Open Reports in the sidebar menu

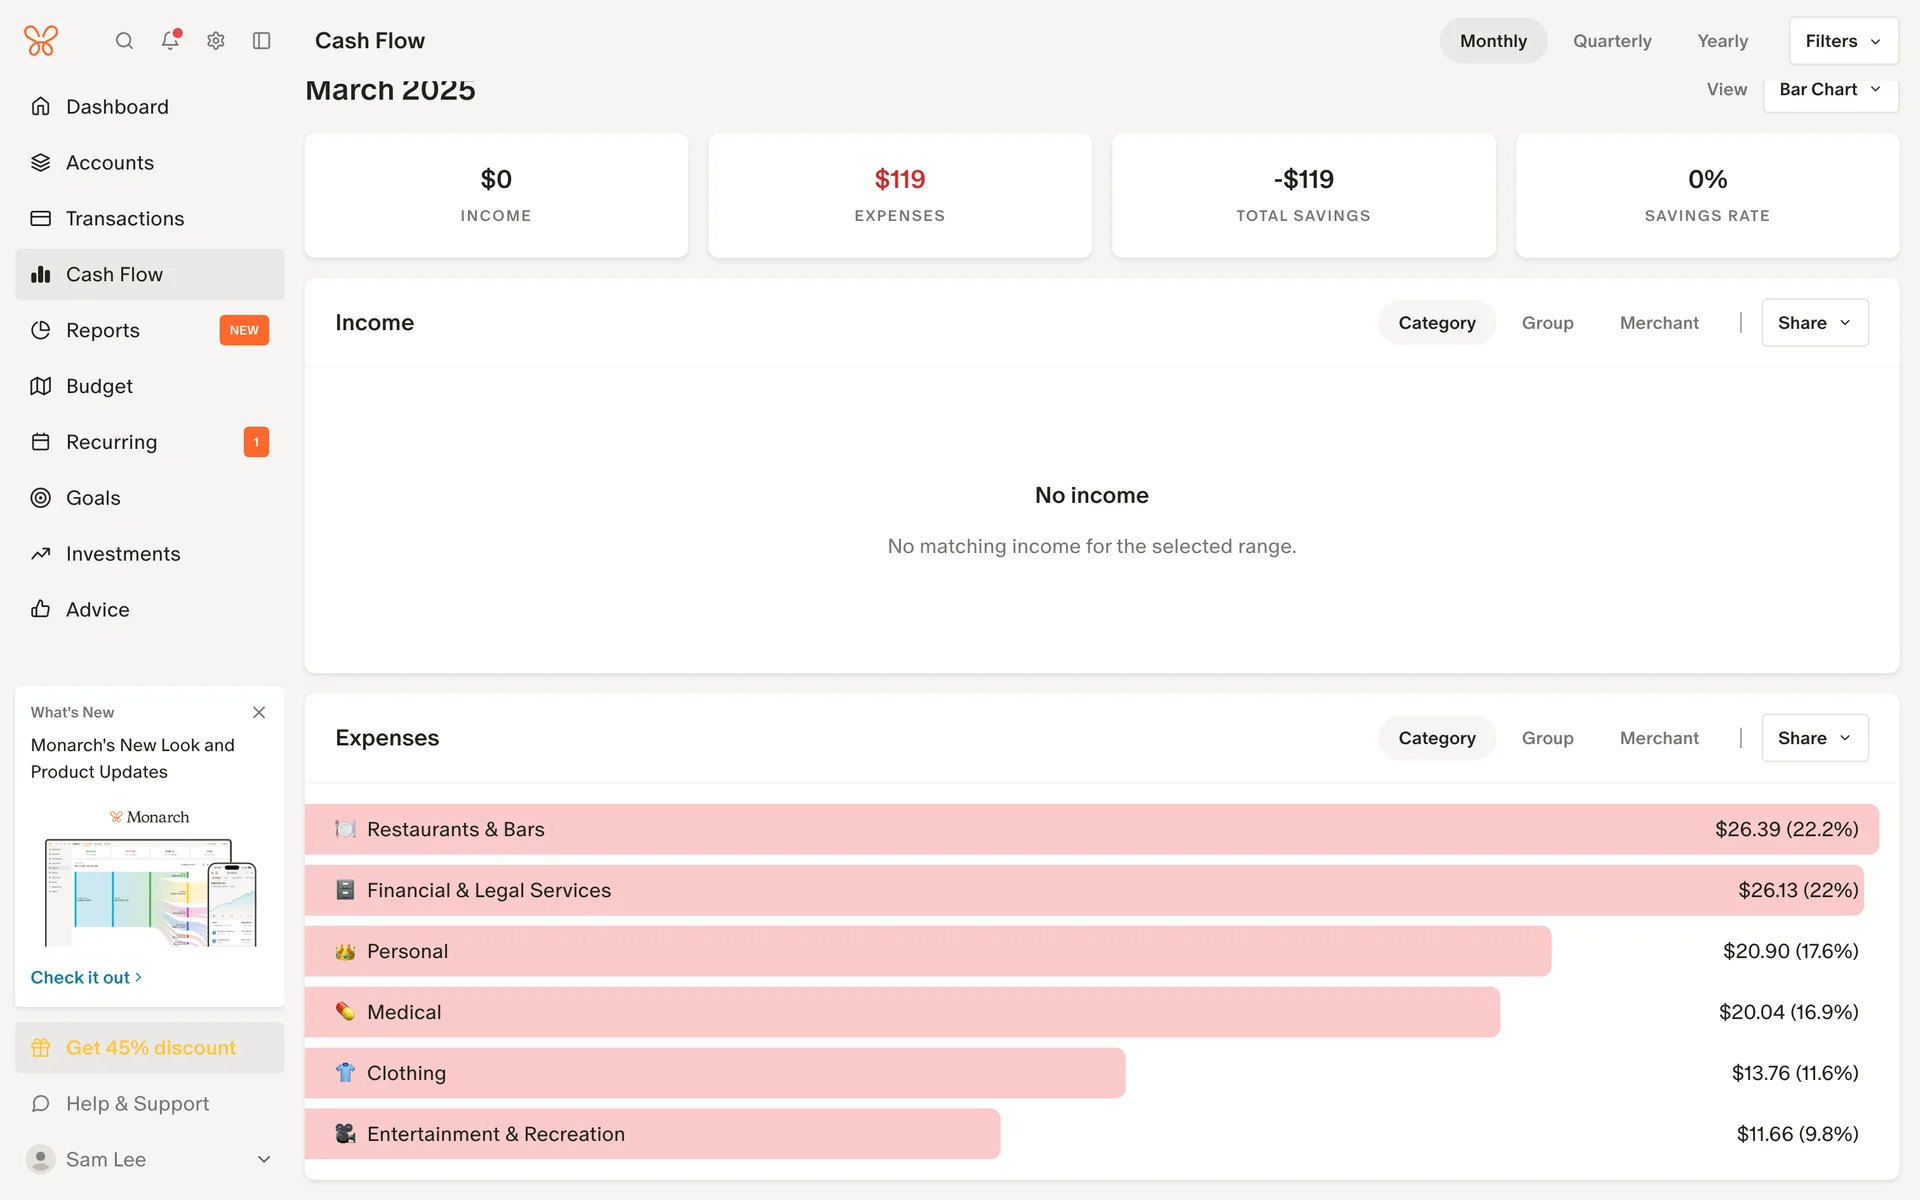pyautogui.click(x=103, y=330)
